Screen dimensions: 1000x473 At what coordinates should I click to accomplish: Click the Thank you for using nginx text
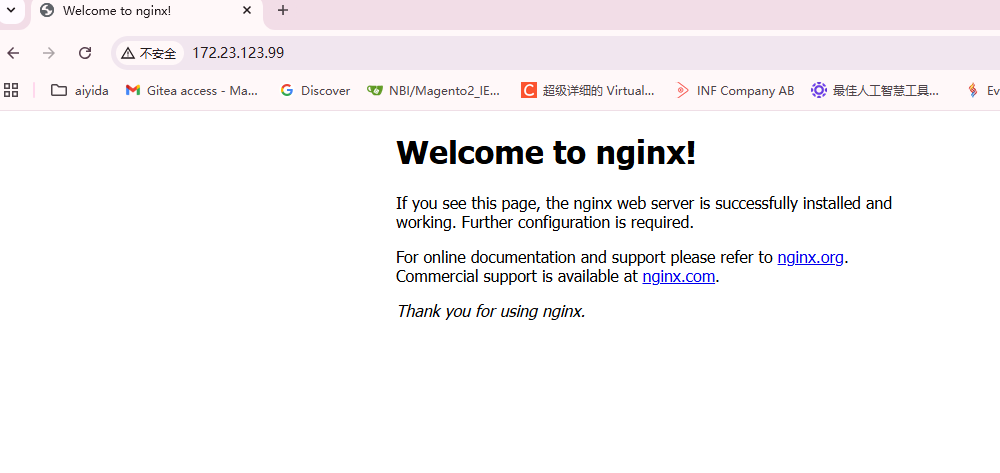point(490,312)
